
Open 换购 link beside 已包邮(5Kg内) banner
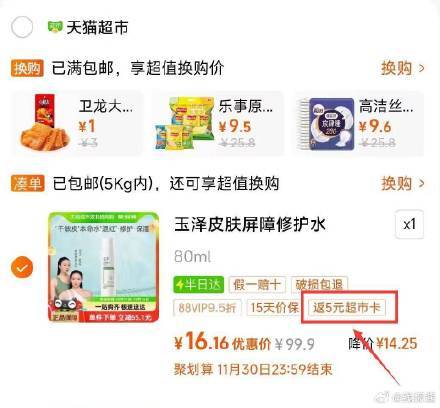(x=403, y=183)
